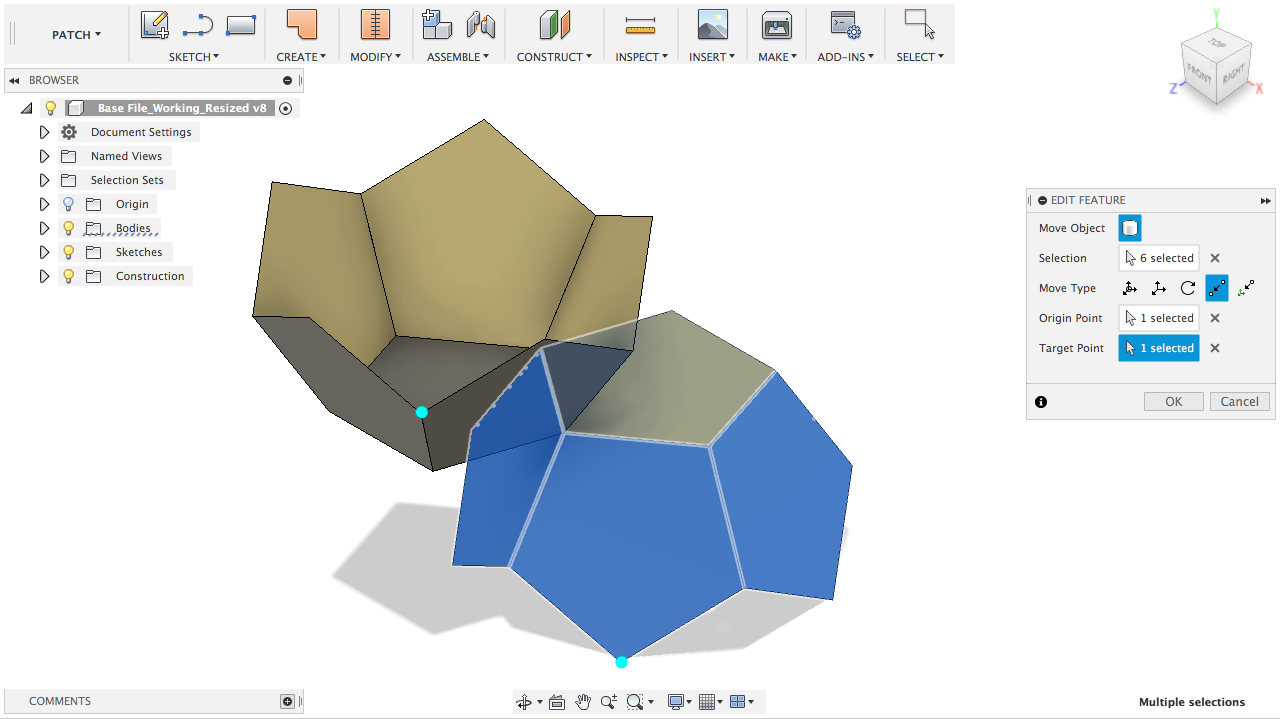
Task: Select the Rotate move type
Action: click(x=1188, y=288)
